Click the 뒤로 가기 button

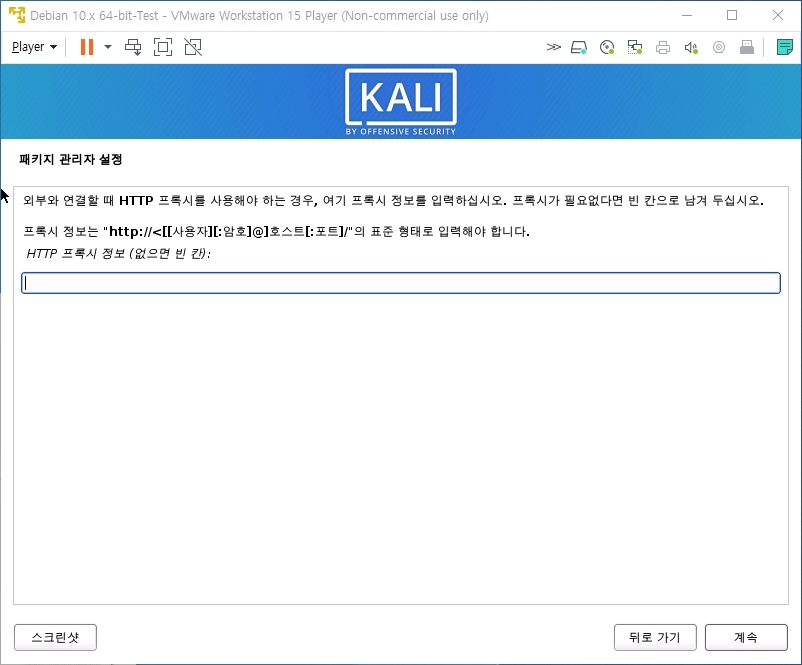pyautogui.click(x=655, y=637)
